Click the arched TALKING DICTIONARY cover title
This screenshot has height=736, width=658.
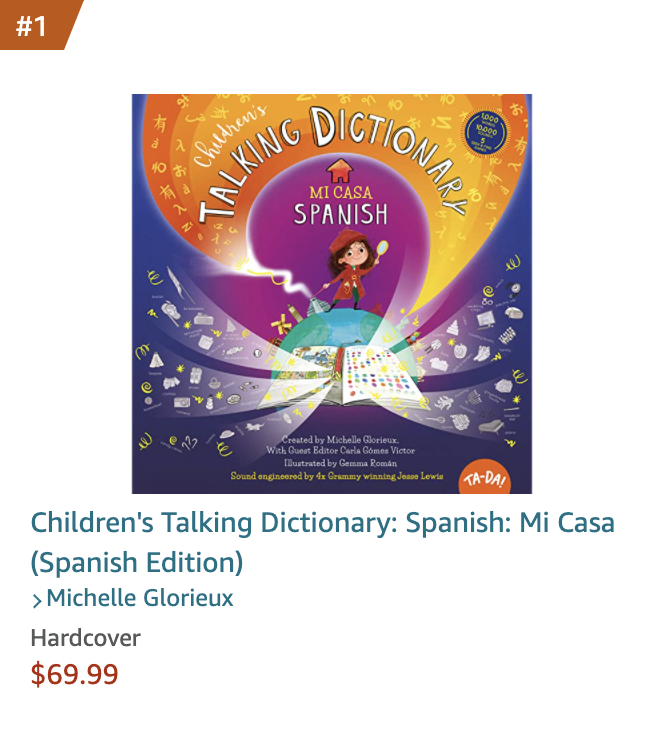333,162
